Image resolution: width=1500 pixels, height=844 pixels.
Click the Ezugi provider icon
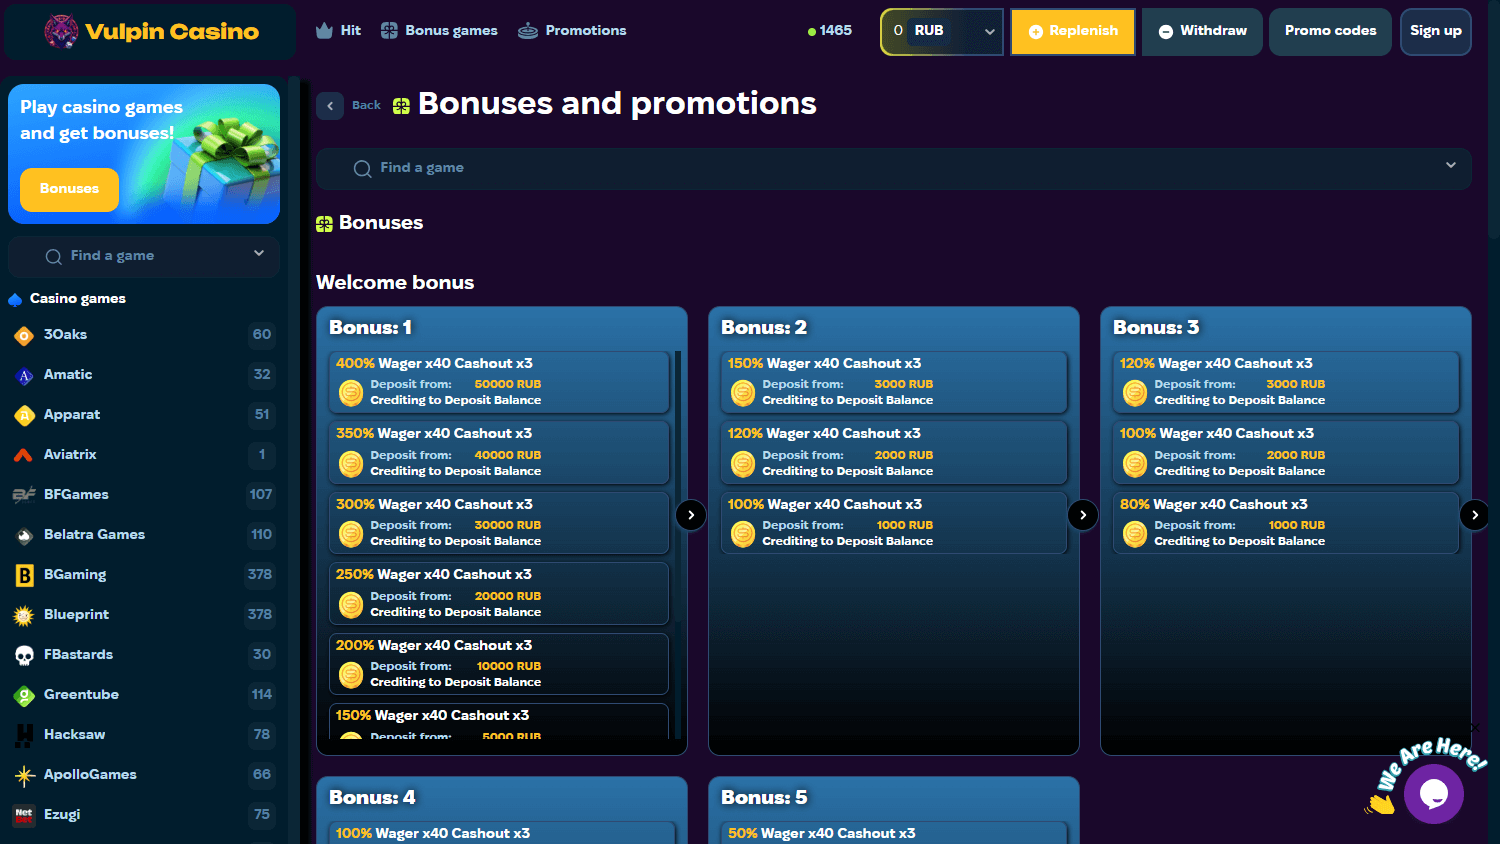tap(24, 815)
